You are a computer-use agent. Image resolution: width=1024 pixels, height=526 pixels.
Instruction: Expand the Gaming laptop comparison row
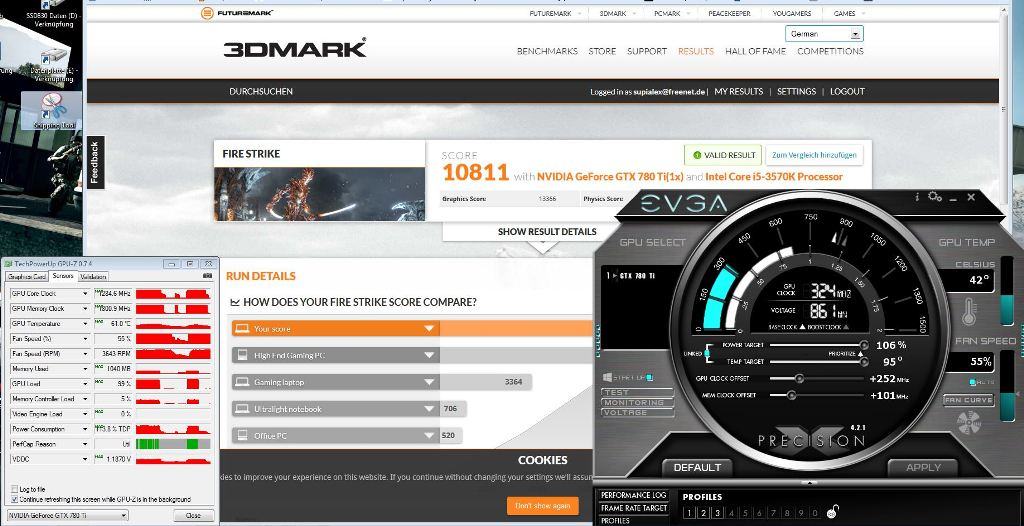pyautogui.click(x=429, y=382)
